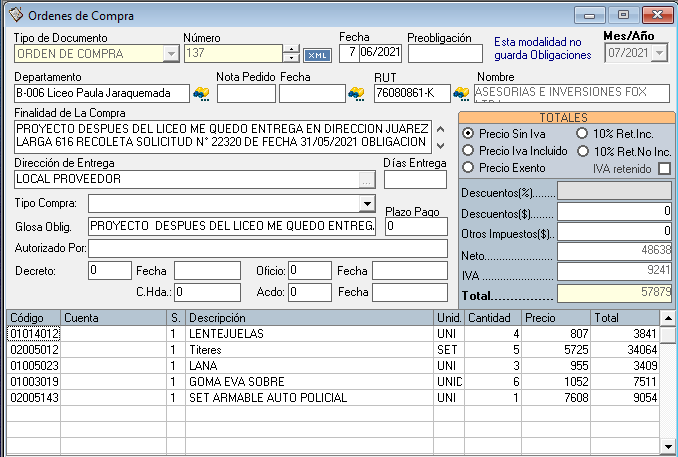This screenshot has width=678, height=457.
Task: Open the Nota Pedido search binoculars icon
Action: [356, 93]
